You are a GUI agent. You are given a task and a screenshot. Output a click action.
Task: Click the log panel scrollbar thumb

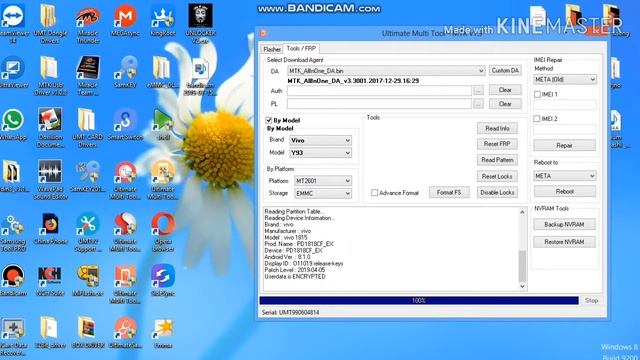pos(522,266)
